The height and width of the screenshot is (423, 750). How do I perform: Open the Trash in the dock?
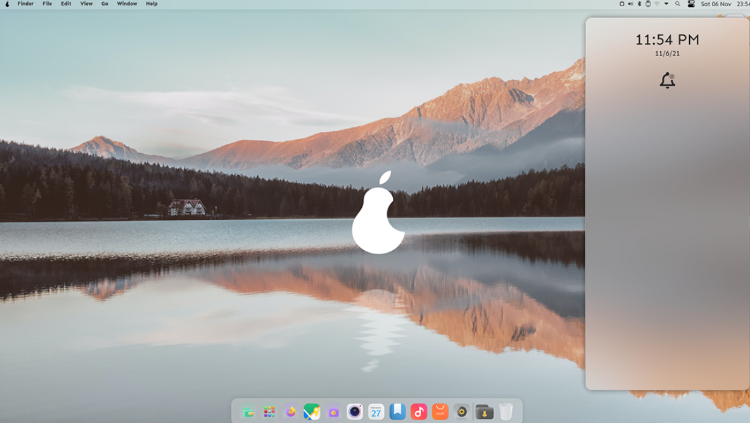(506, 412)
